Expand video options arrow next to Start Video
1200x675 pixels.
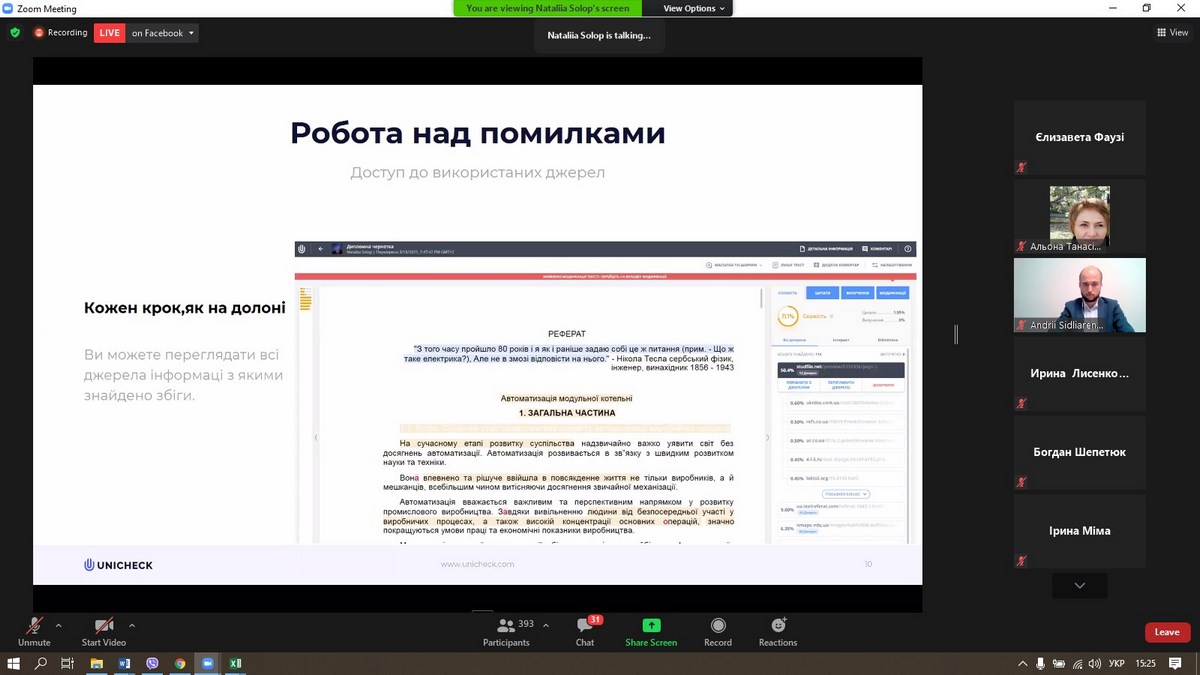coord(132,625)
